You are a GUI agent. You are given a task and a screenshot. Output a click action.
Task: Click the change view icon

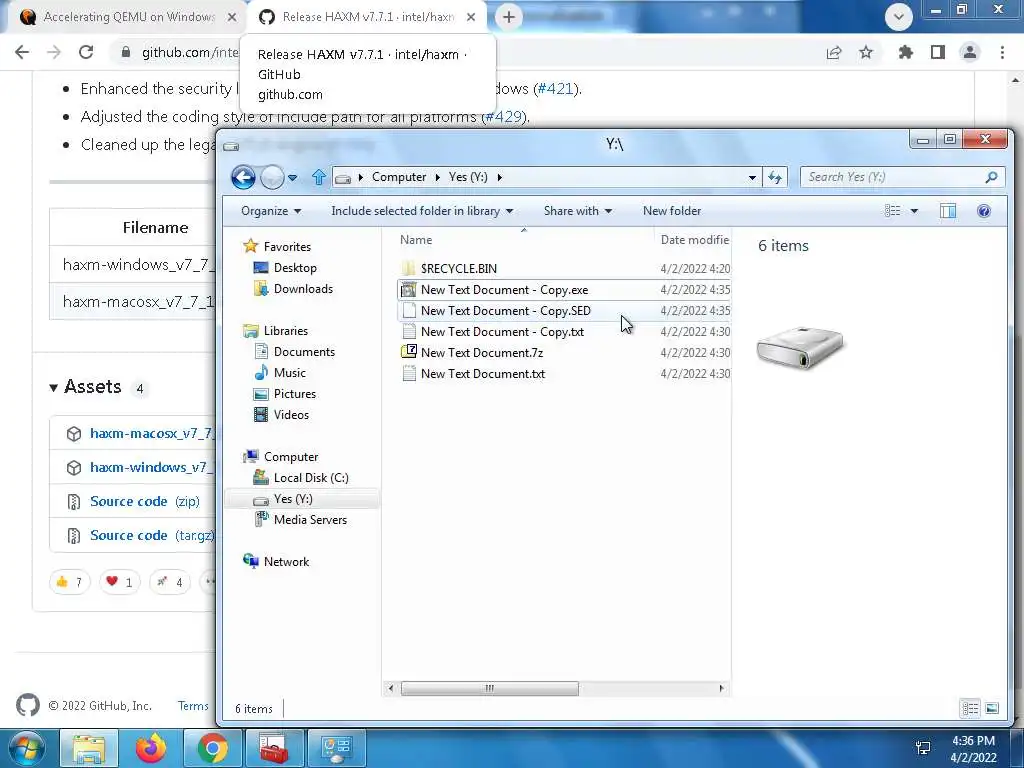point(893,210)
